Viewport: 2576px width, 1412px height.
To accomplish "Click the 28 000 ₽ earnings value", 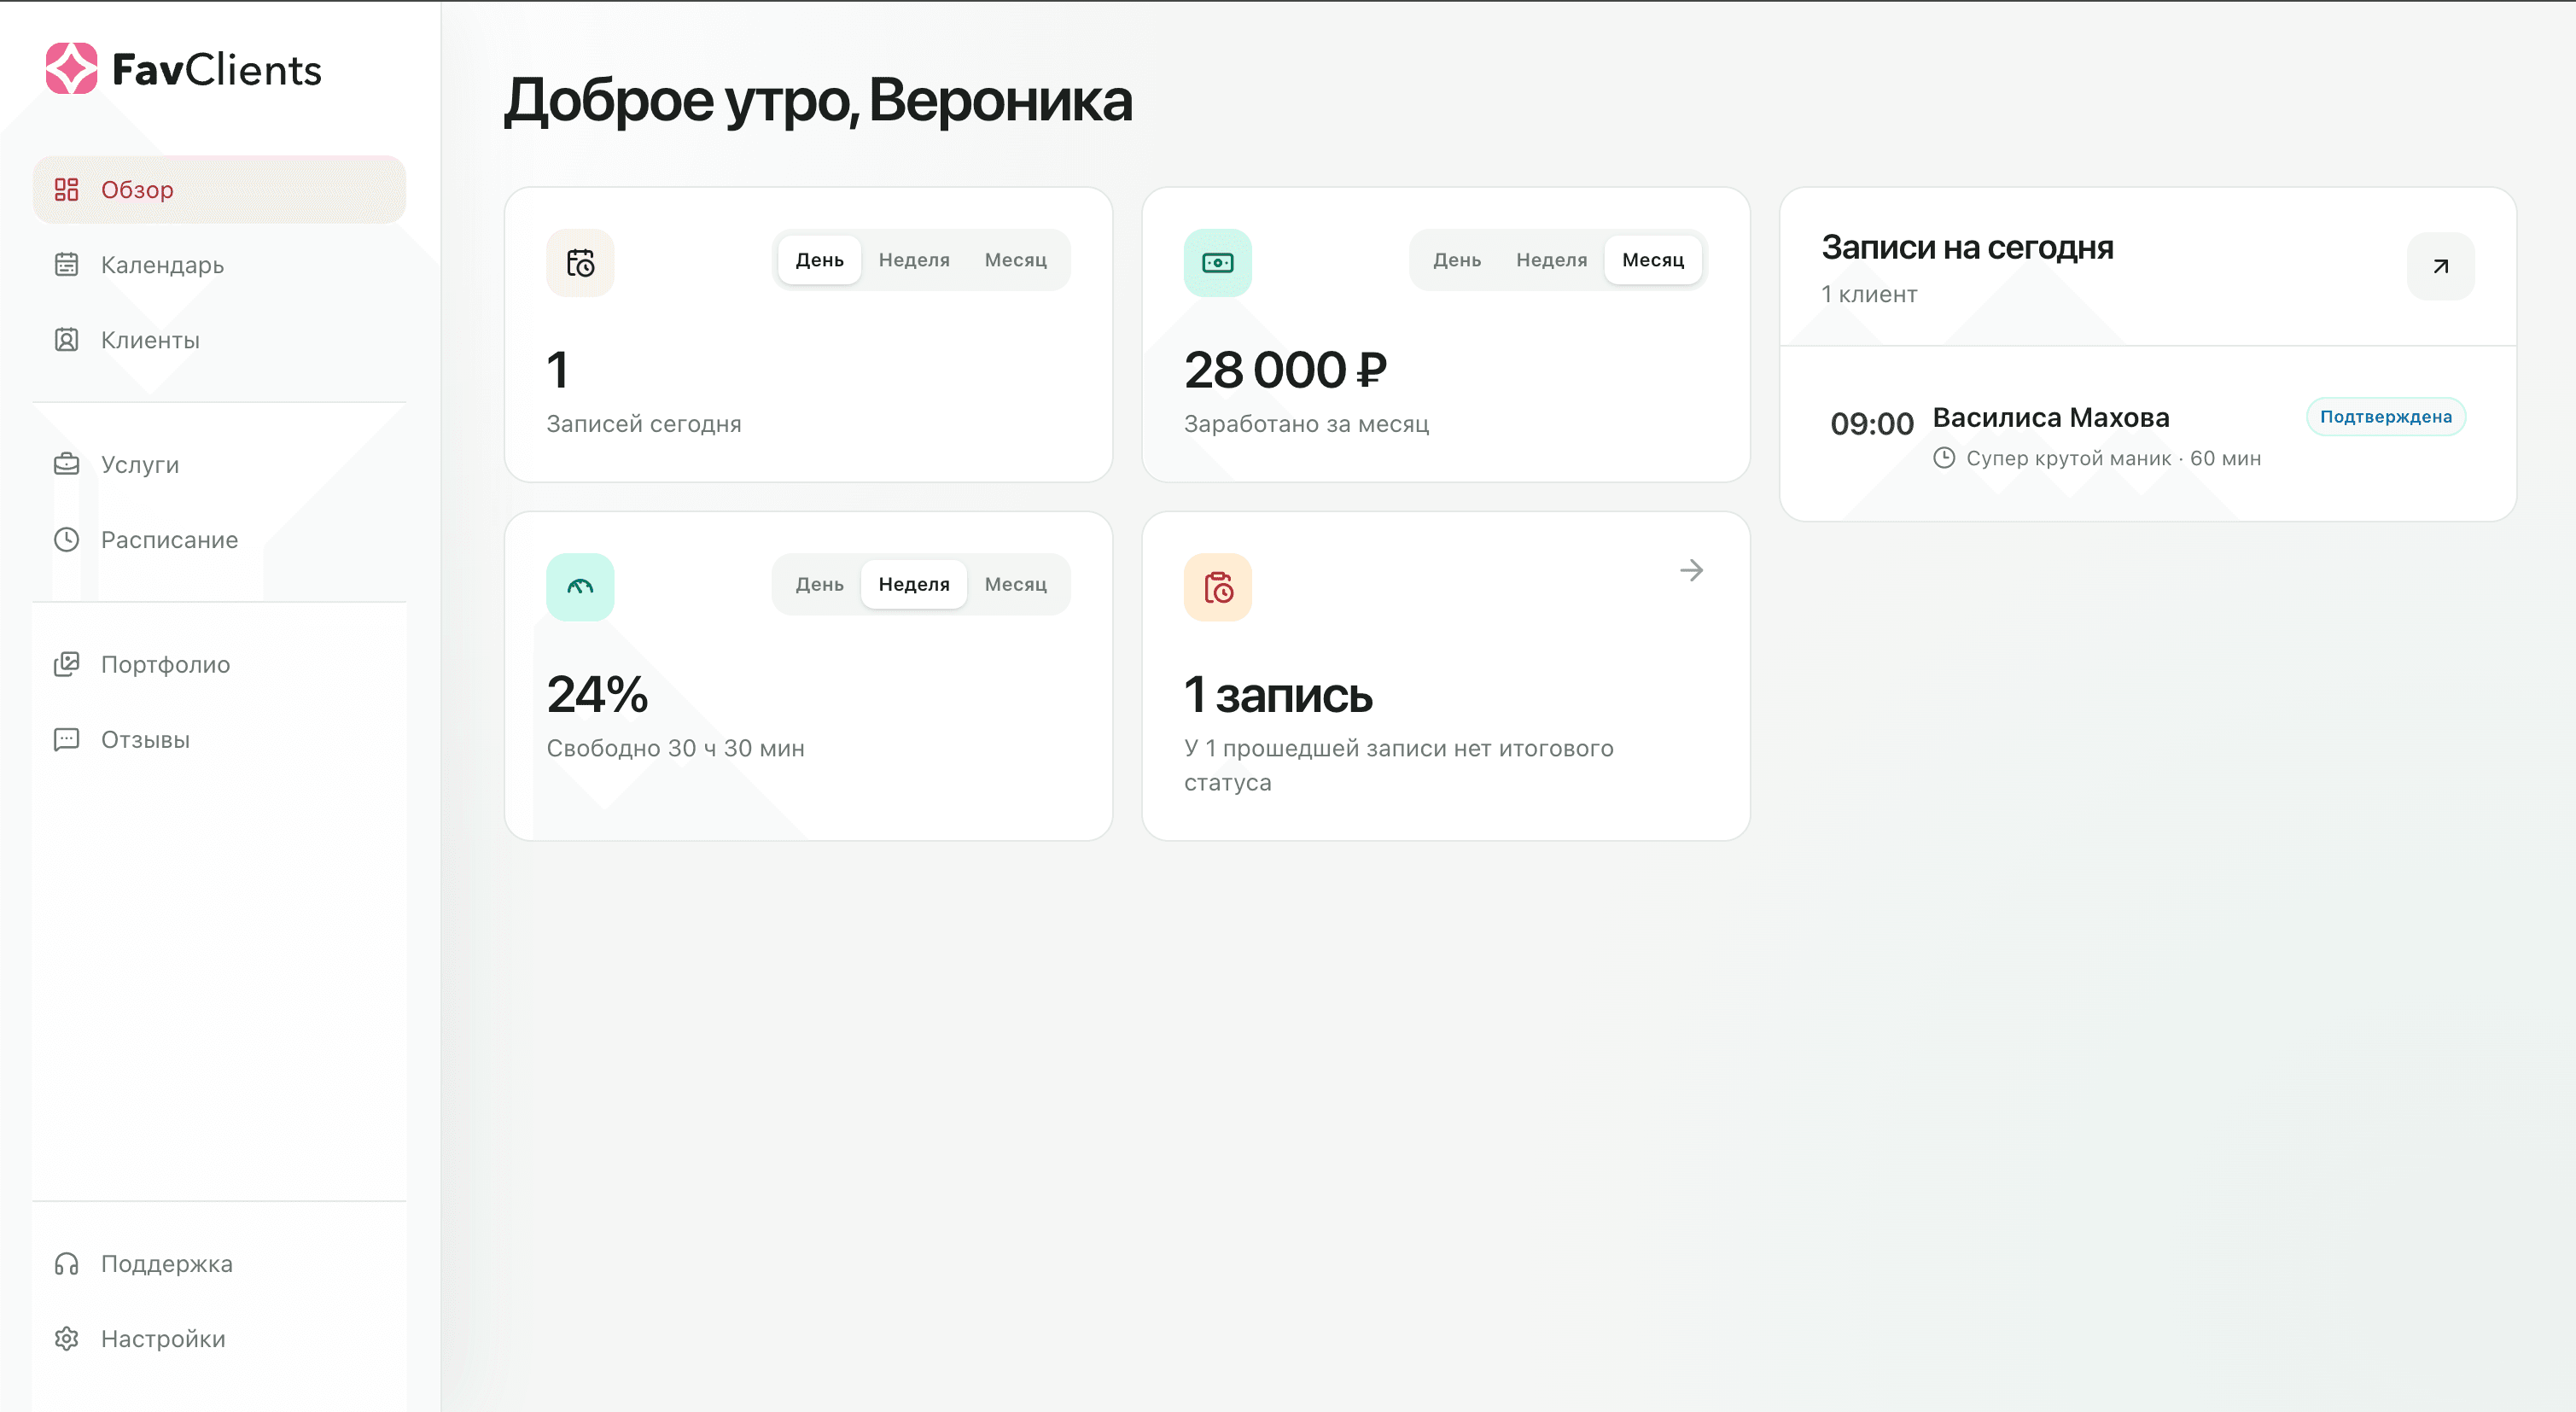I will [x=1285, y=370].
